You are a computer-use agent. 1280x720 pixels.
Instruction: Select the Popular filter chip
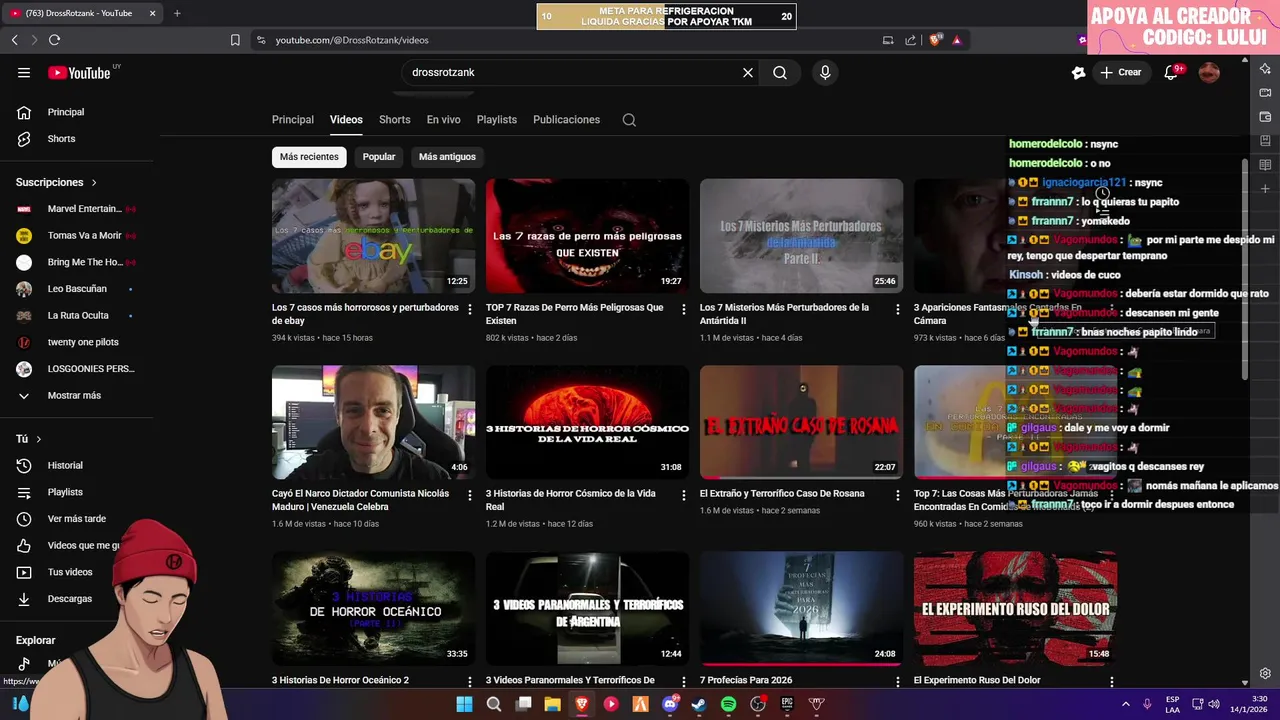(x=378, y=156)
